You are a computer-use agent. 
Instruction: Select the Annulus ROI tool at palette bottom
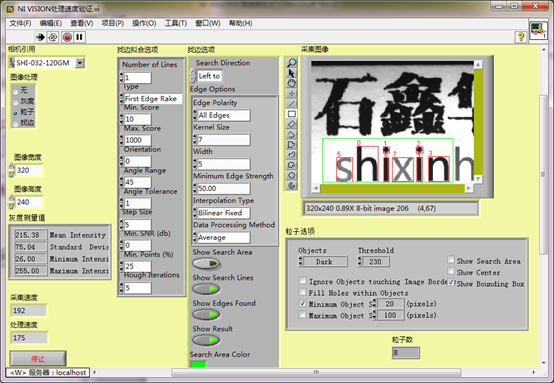[291, 185]
